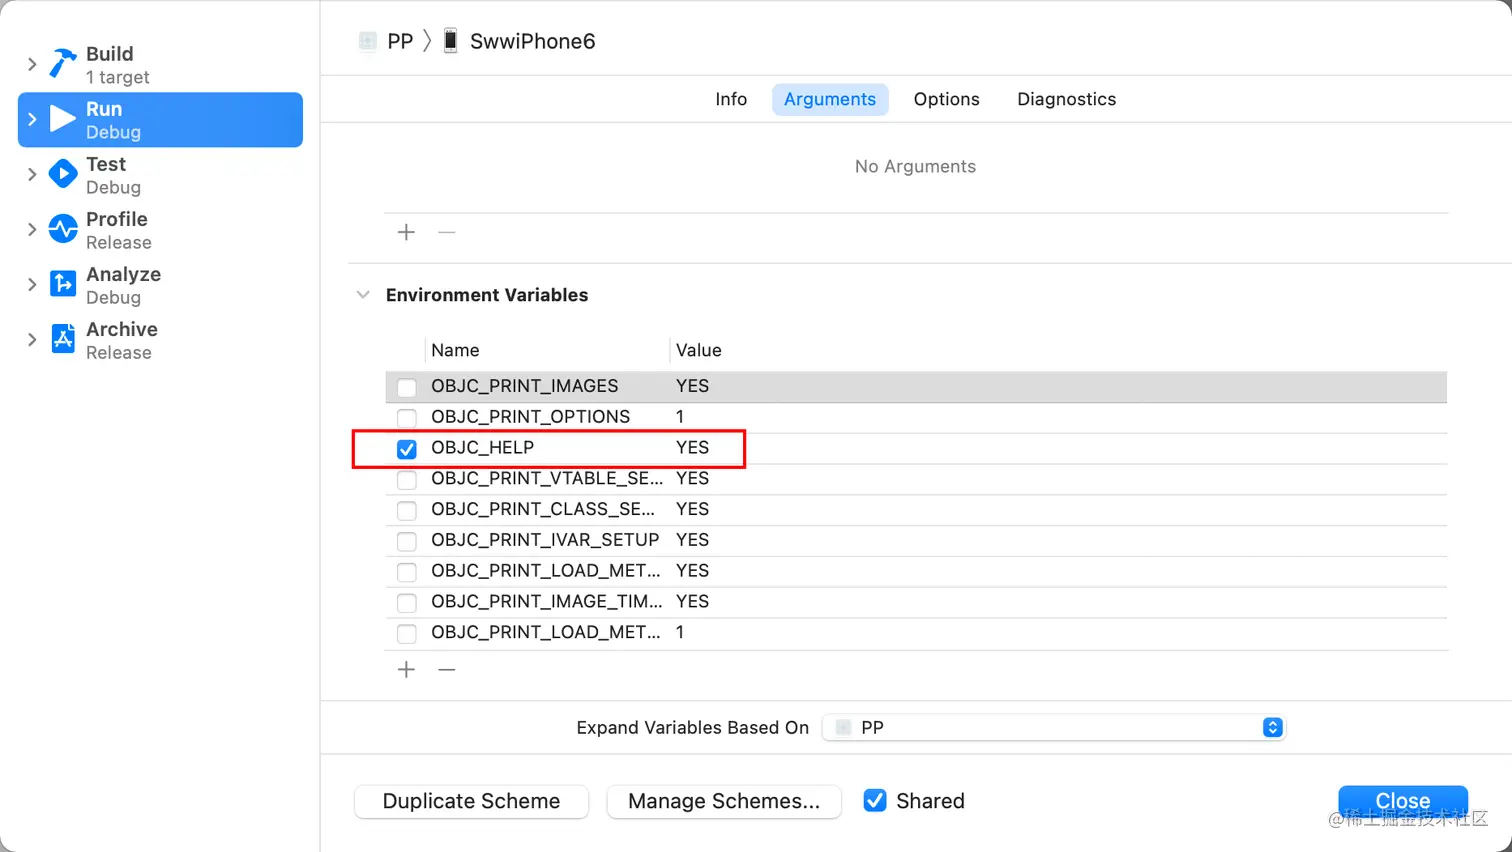Click the Test diamond icon
This screenshot has height=852, width=1512.
[x=63, y=175]
